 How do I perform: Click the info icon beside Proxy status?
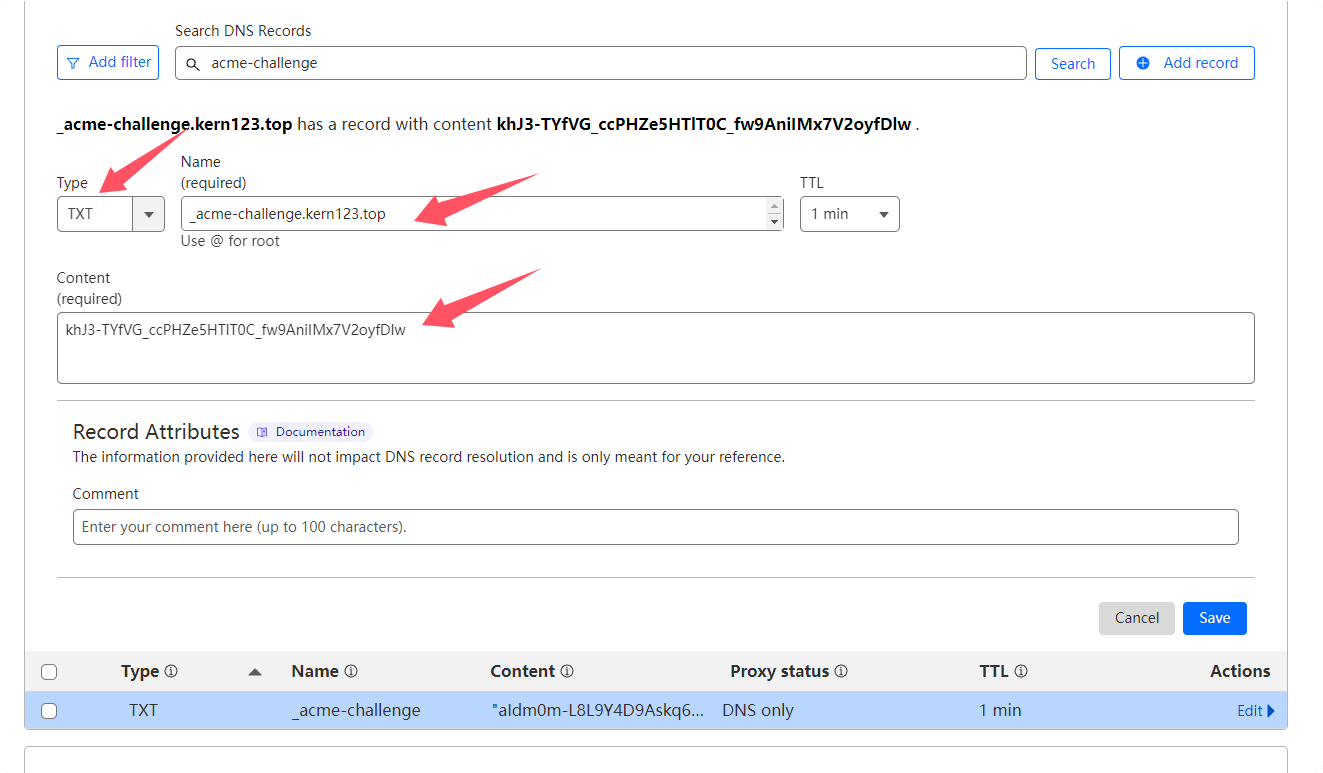[x=841, y=672]
